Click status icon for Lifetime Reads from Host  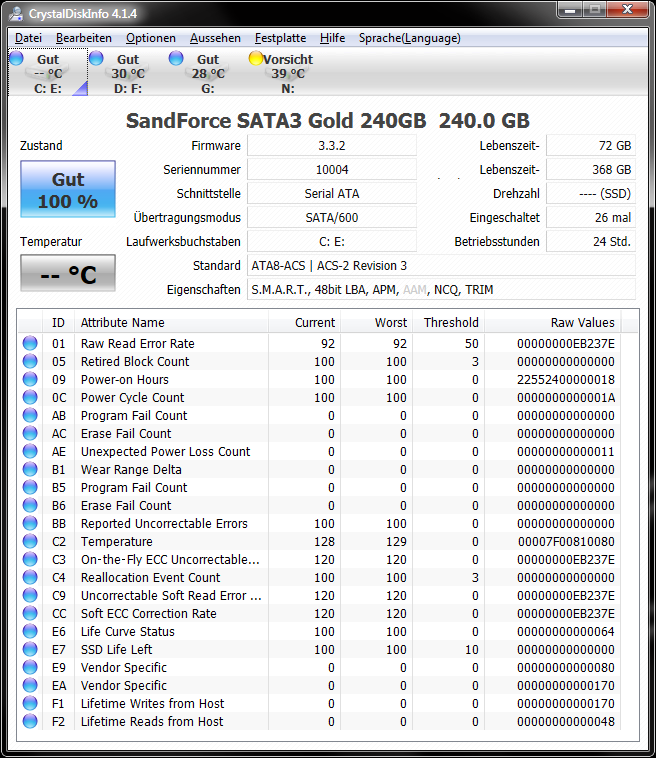tap(30, 721)
